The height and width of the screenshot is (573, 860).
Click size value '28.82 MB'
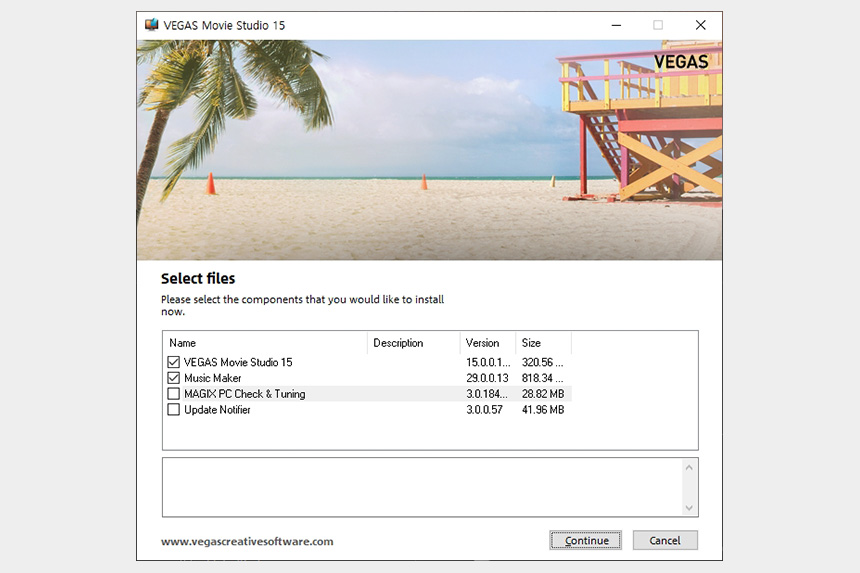pyautogui.click(x=543, y=394)
